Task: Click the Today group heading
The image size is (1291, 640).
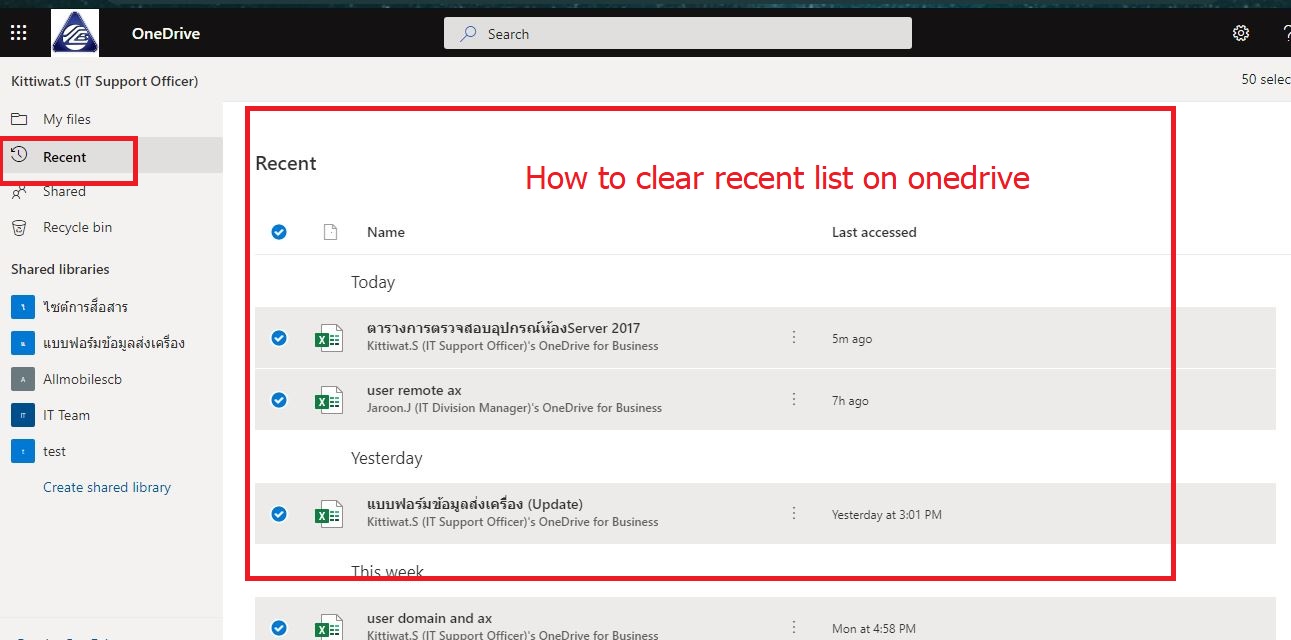Action: coord(373,282)
